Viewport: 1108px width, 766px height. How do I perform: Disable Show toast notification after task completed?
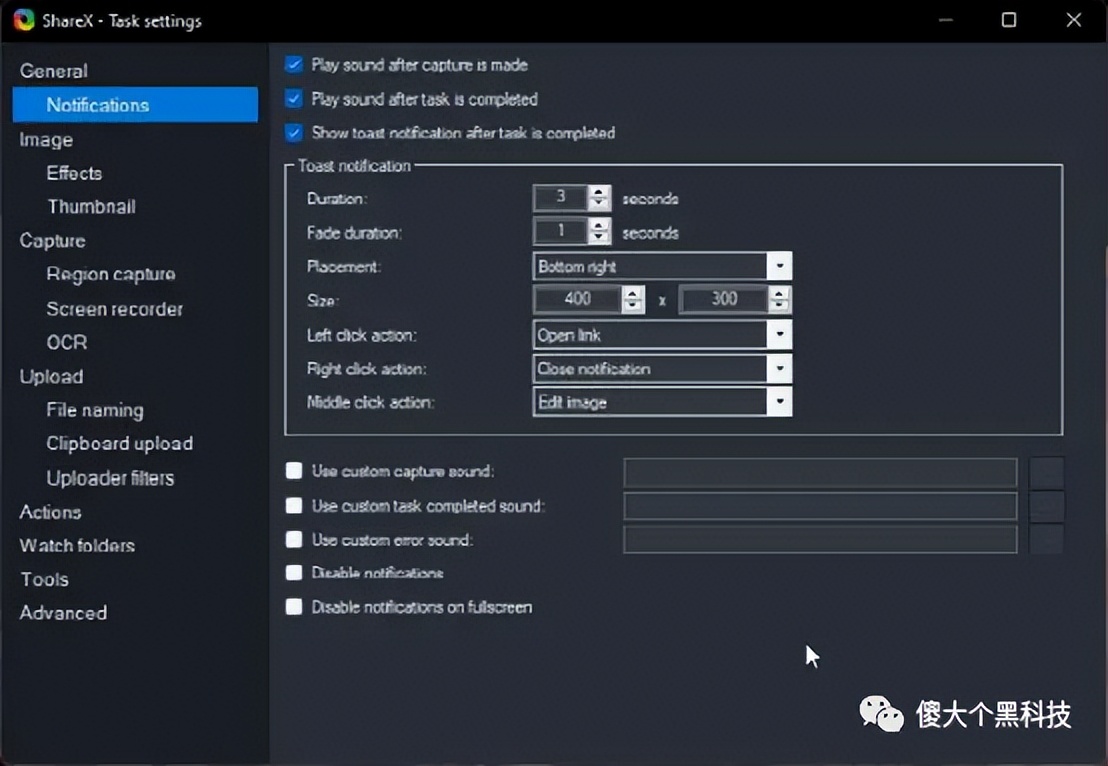[294, 133]
